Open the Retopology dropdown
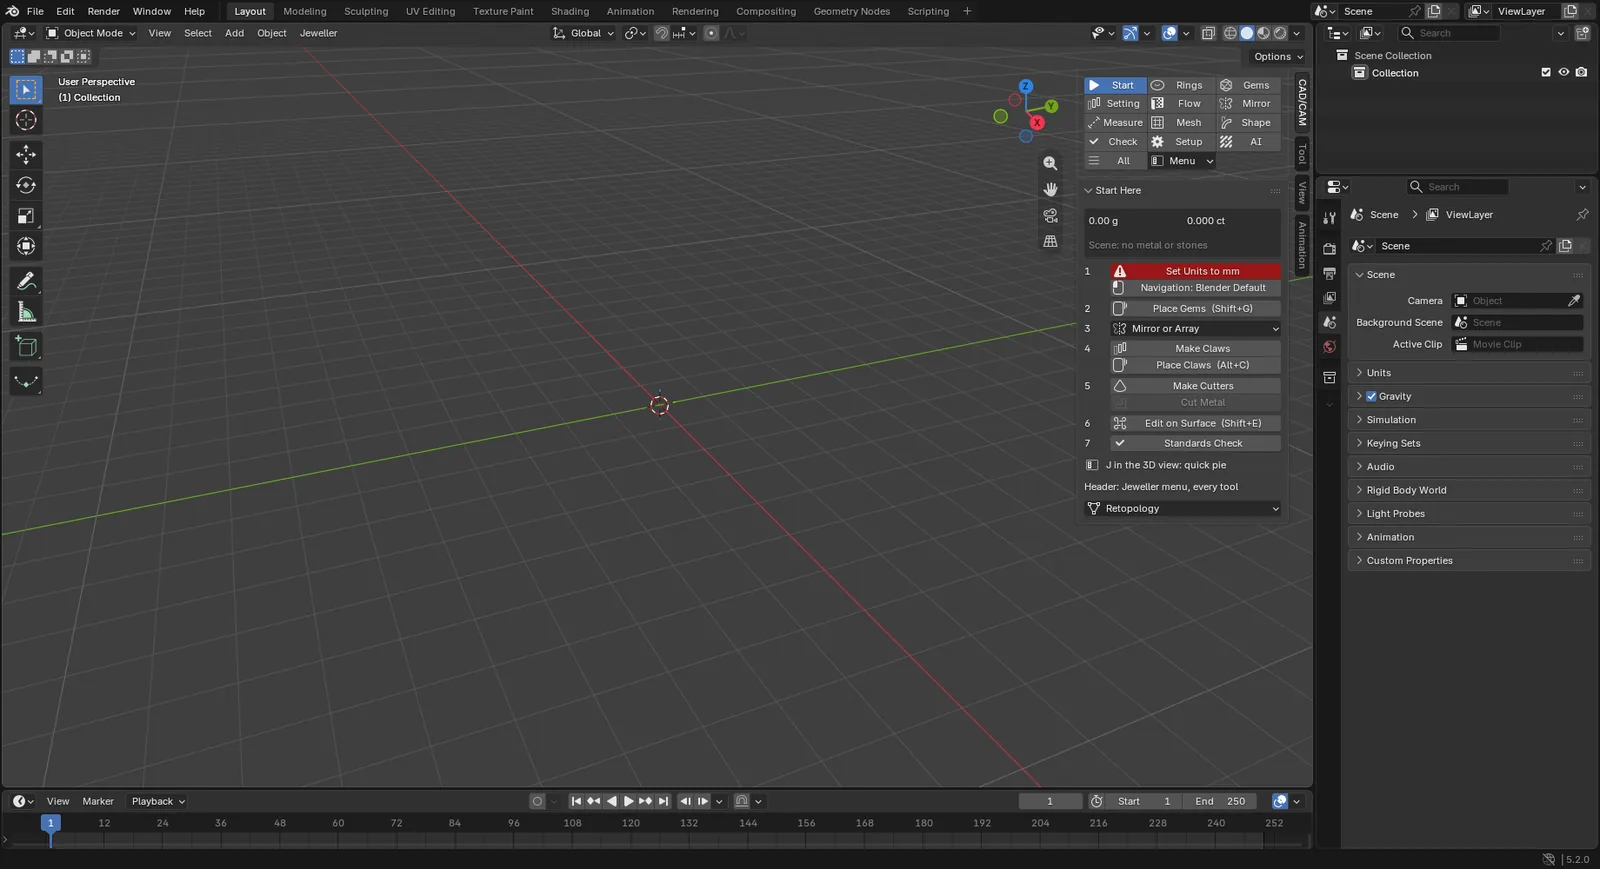The height and width of the screenshot is (869, 1600). [x=1183, y=509]
